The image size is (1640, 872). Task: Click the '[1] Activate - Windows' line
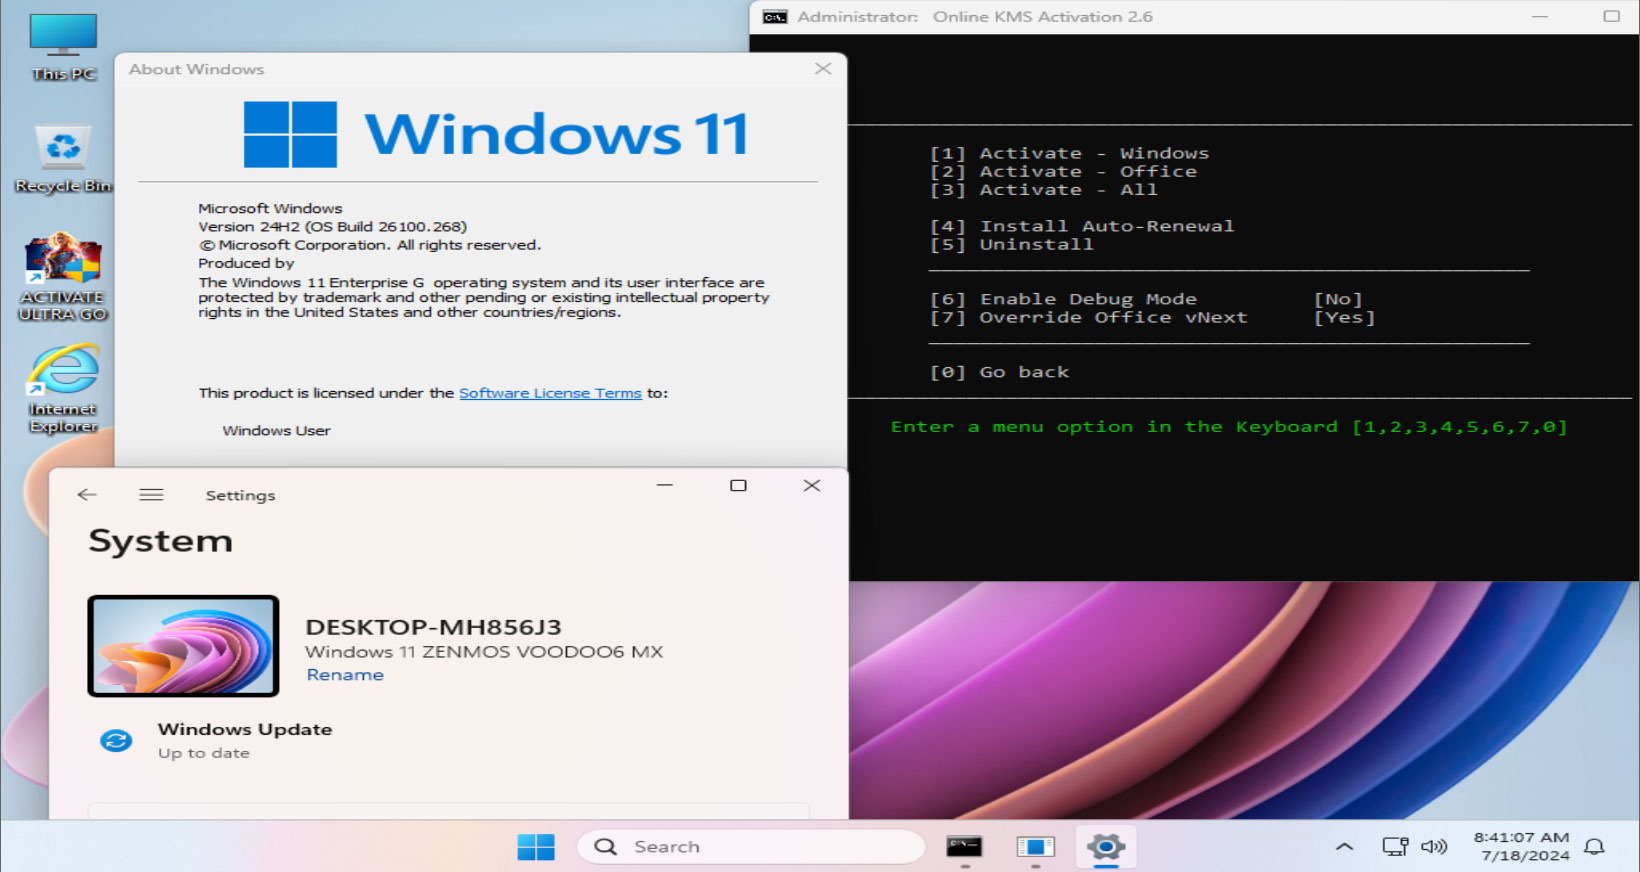click(1069, 153)
